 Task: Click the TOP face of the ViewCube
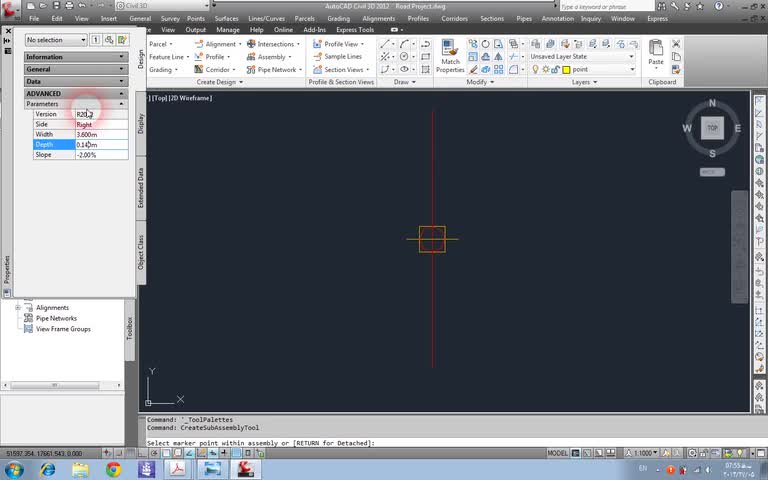[712, 128]
